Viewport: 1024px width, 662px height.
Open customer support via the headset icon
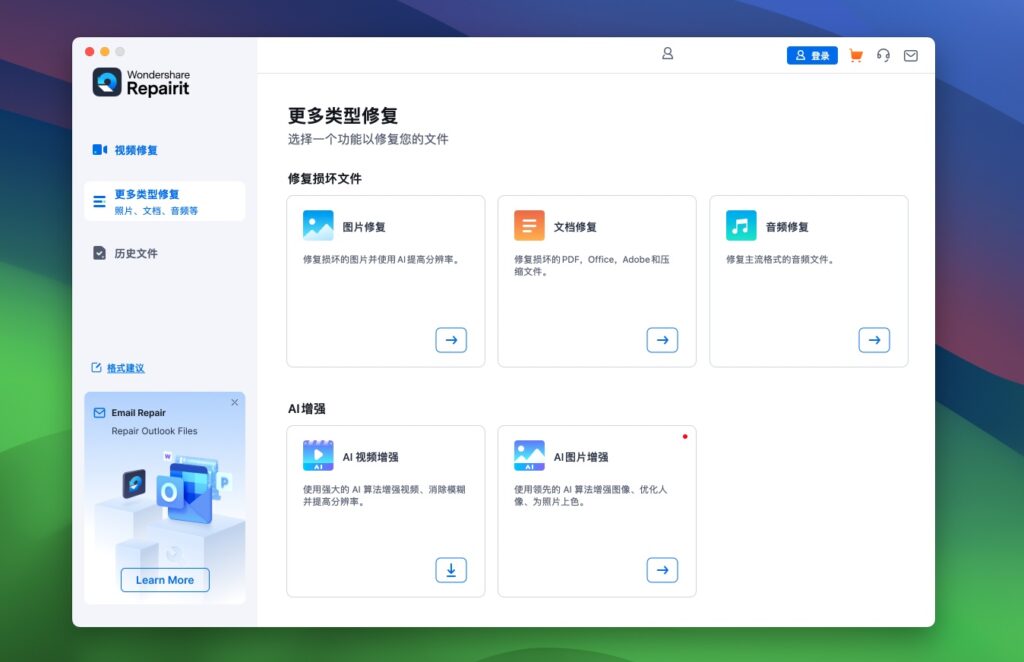click(883, 56)
